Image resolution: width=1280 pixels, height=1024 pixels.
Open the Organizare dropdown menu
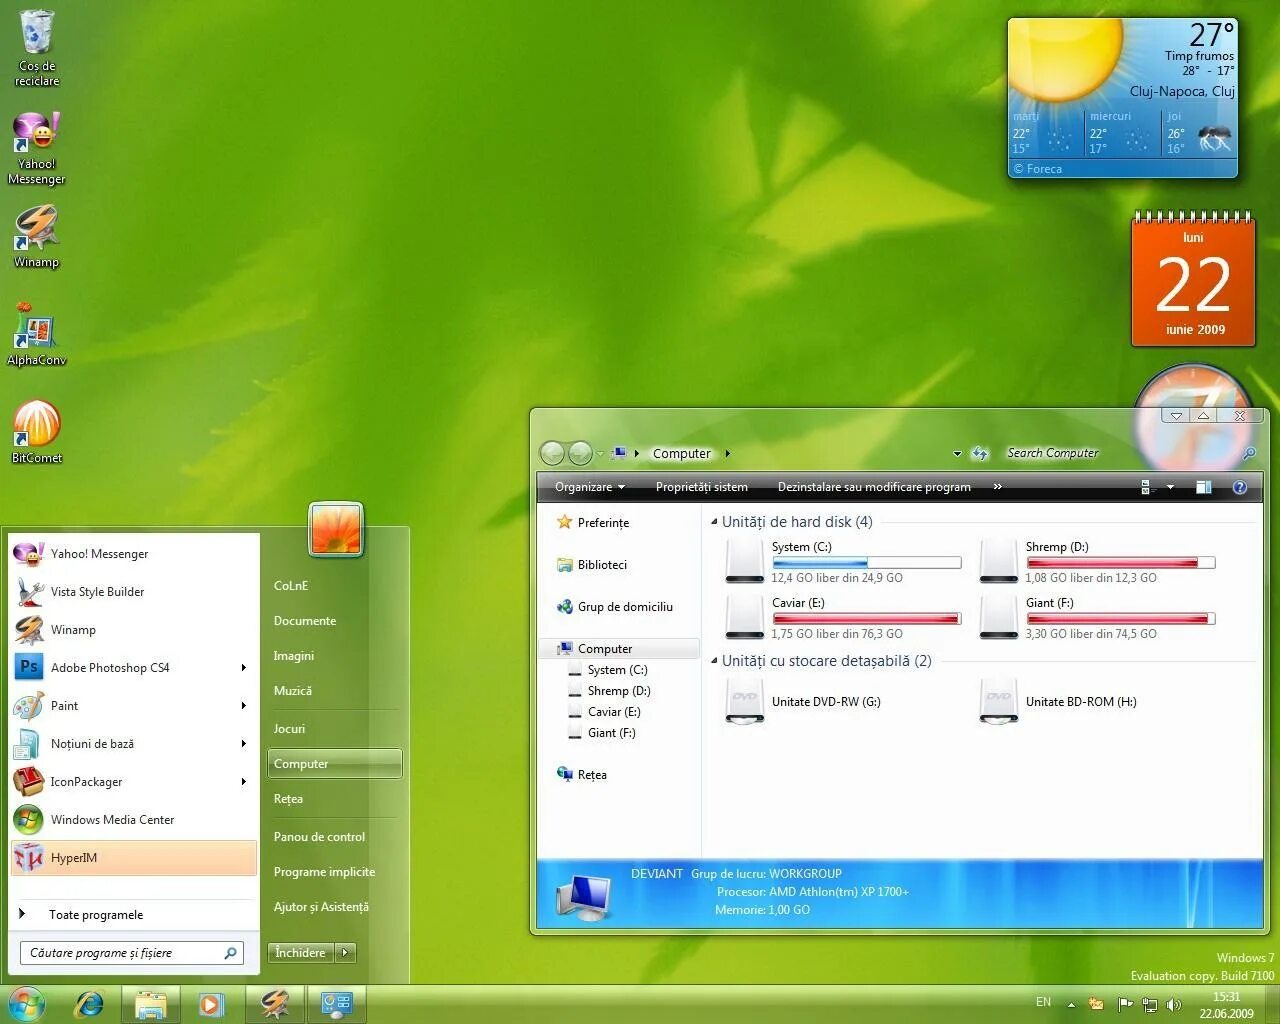click(x=590, y=487)
